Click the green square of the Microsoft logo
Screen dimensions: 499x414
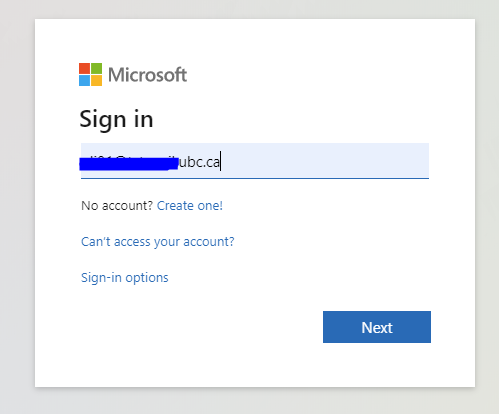click(96, 68)
